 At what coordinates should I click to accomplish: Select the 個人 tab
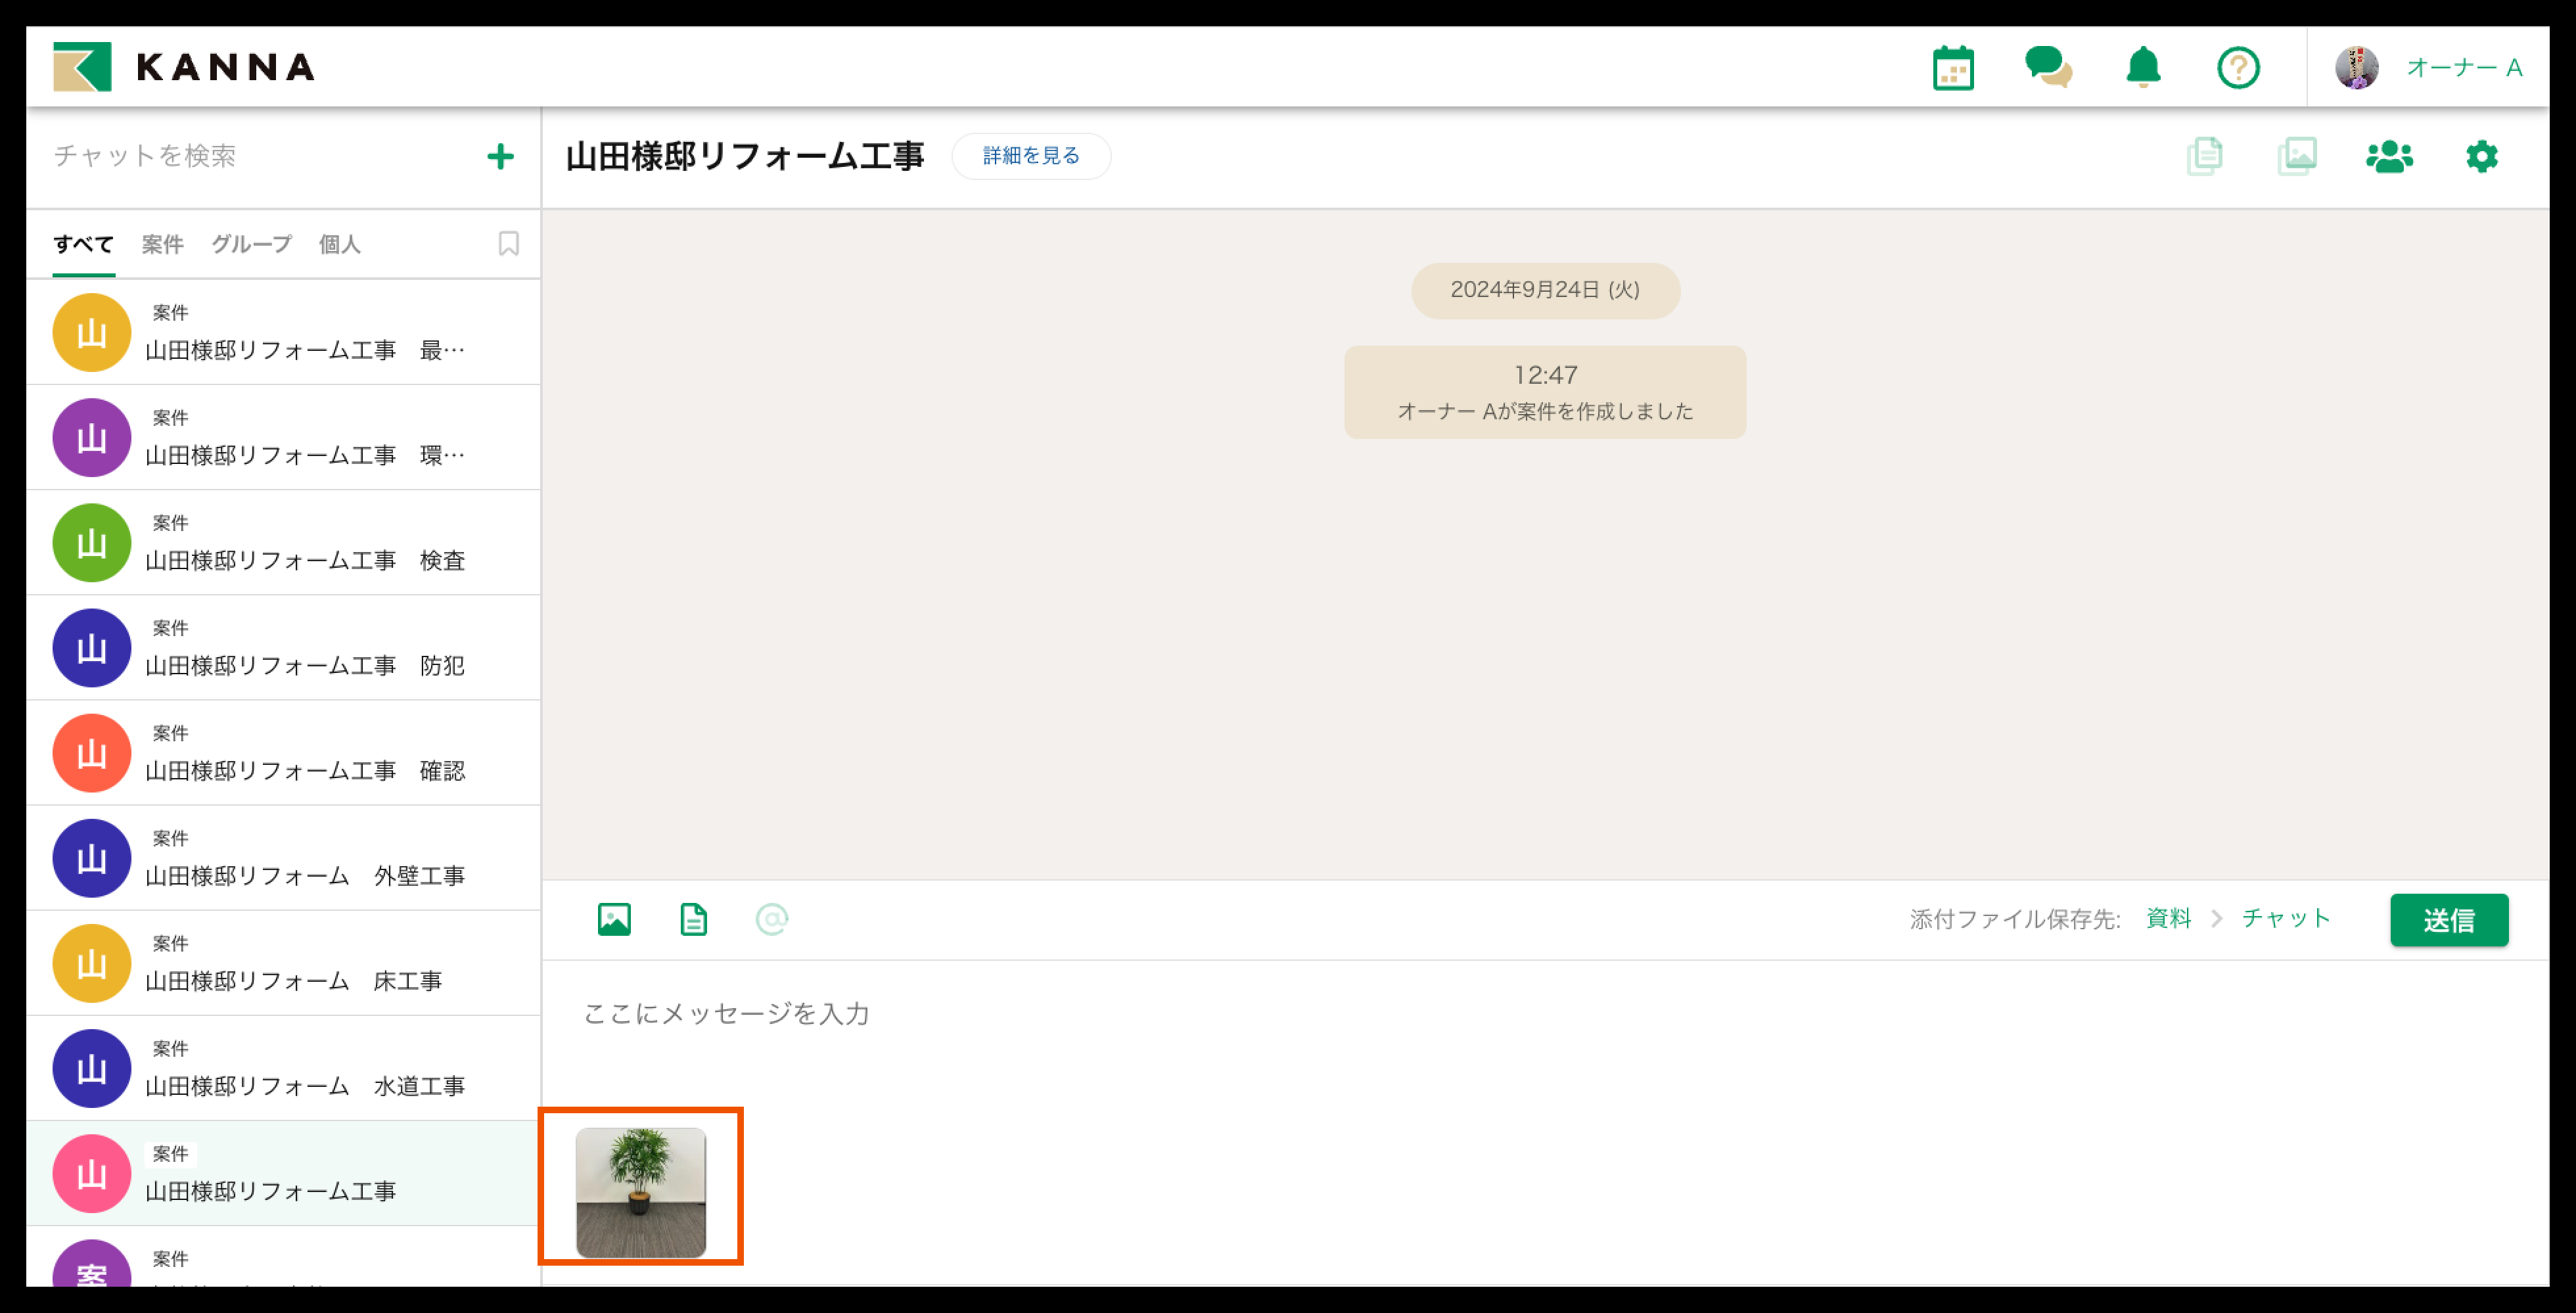(339, 244)
